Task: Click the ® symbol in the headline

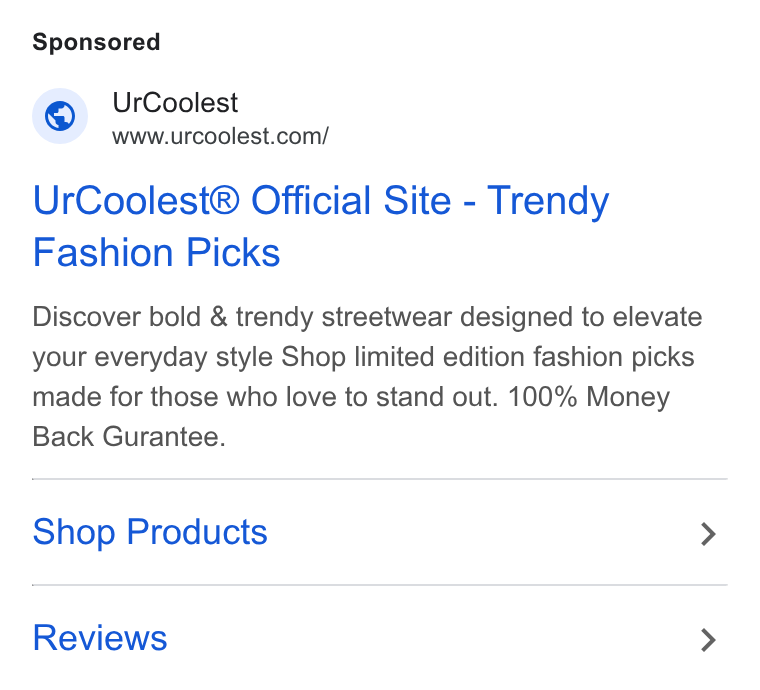Action: [x=224, y=199]
